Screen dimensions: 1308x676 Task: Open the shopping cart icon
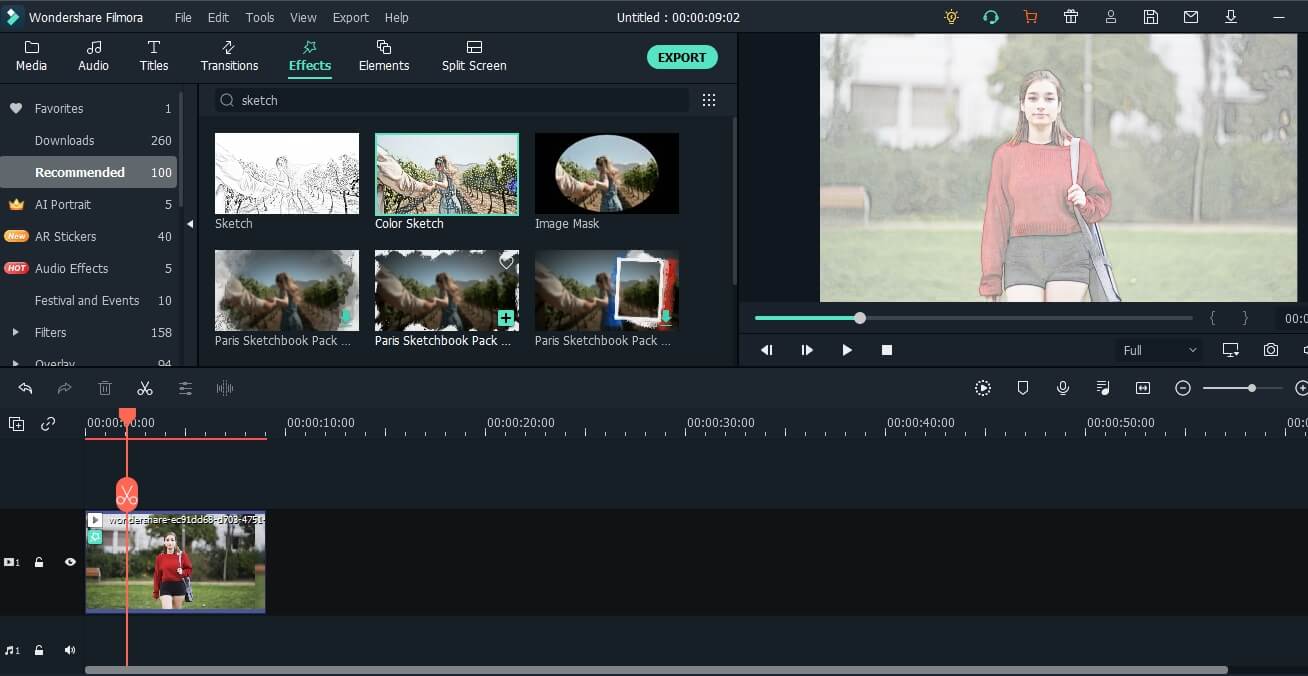(1031, 17)
